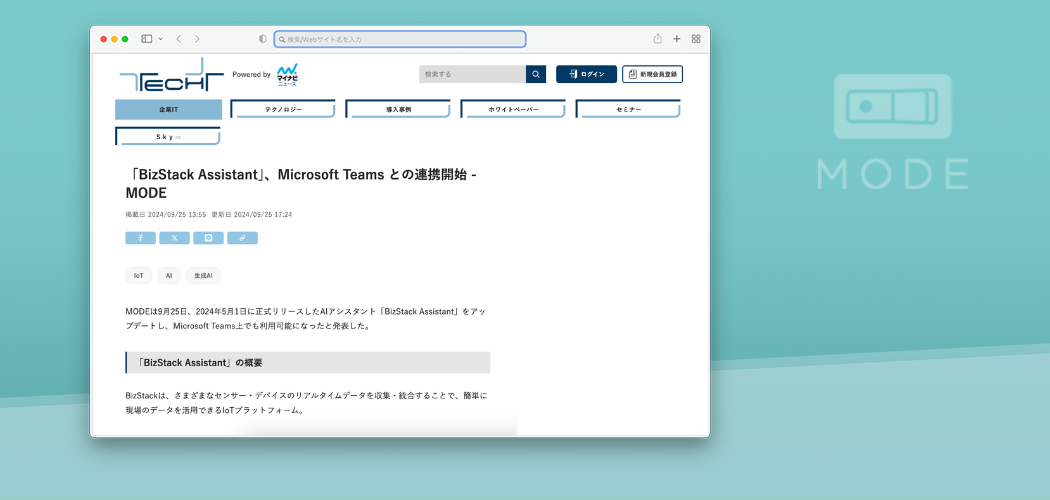1050x500 pixels.
Task: Show the tab overview grid
Action: pos(696,39)
